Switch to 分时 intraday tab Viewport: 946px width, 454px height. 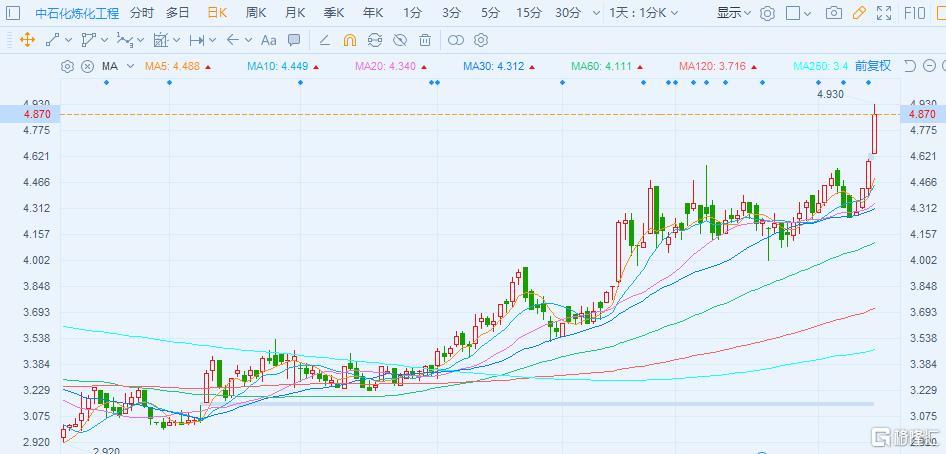(x=141, y=13)
